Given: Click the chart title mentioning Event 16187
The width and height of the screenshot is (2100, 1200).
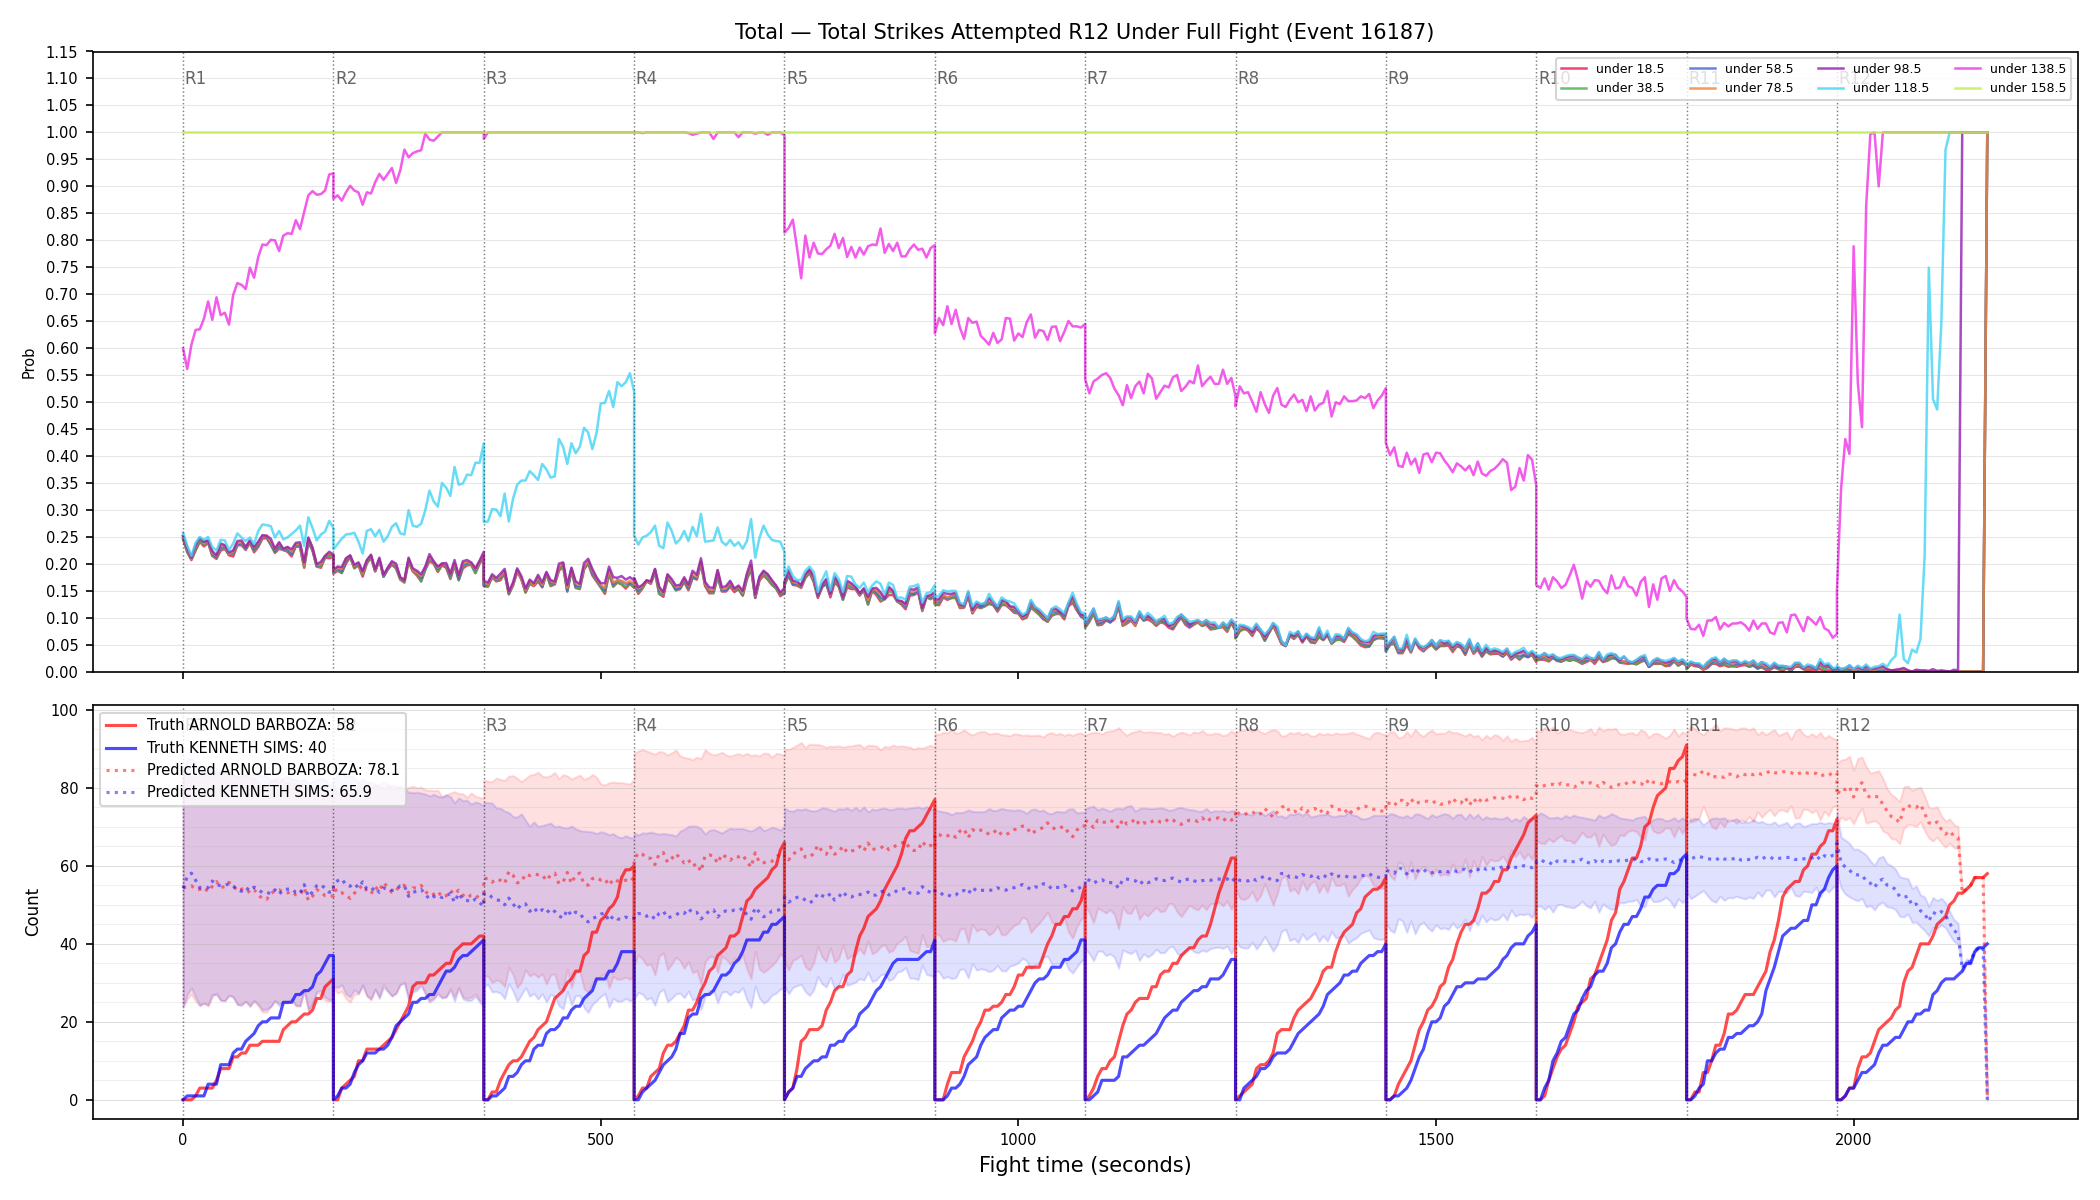Looking at the screenshot, I should coord(1084,32).
